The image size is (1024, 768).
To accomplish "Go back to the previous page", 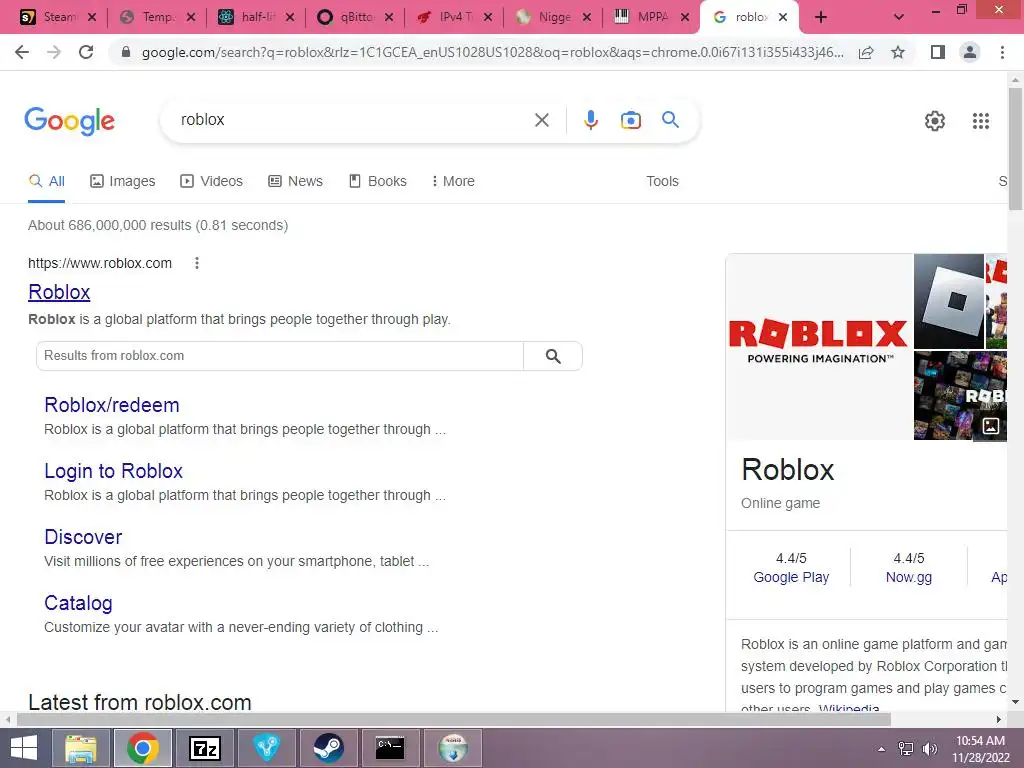I will point(22,52).
